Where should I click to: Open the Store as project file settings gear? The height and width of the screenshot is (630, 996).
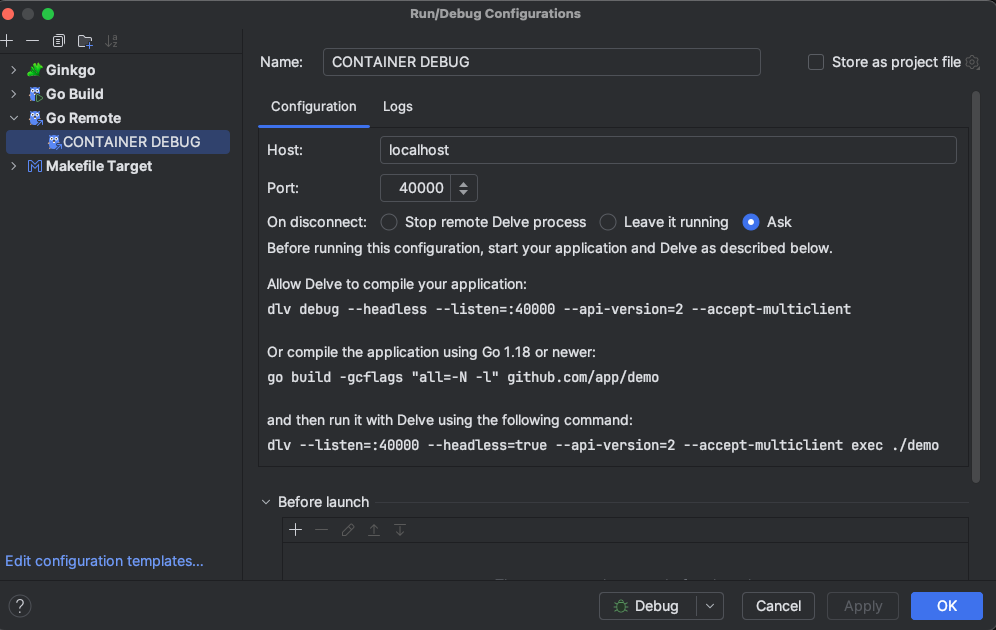(972, 62)
